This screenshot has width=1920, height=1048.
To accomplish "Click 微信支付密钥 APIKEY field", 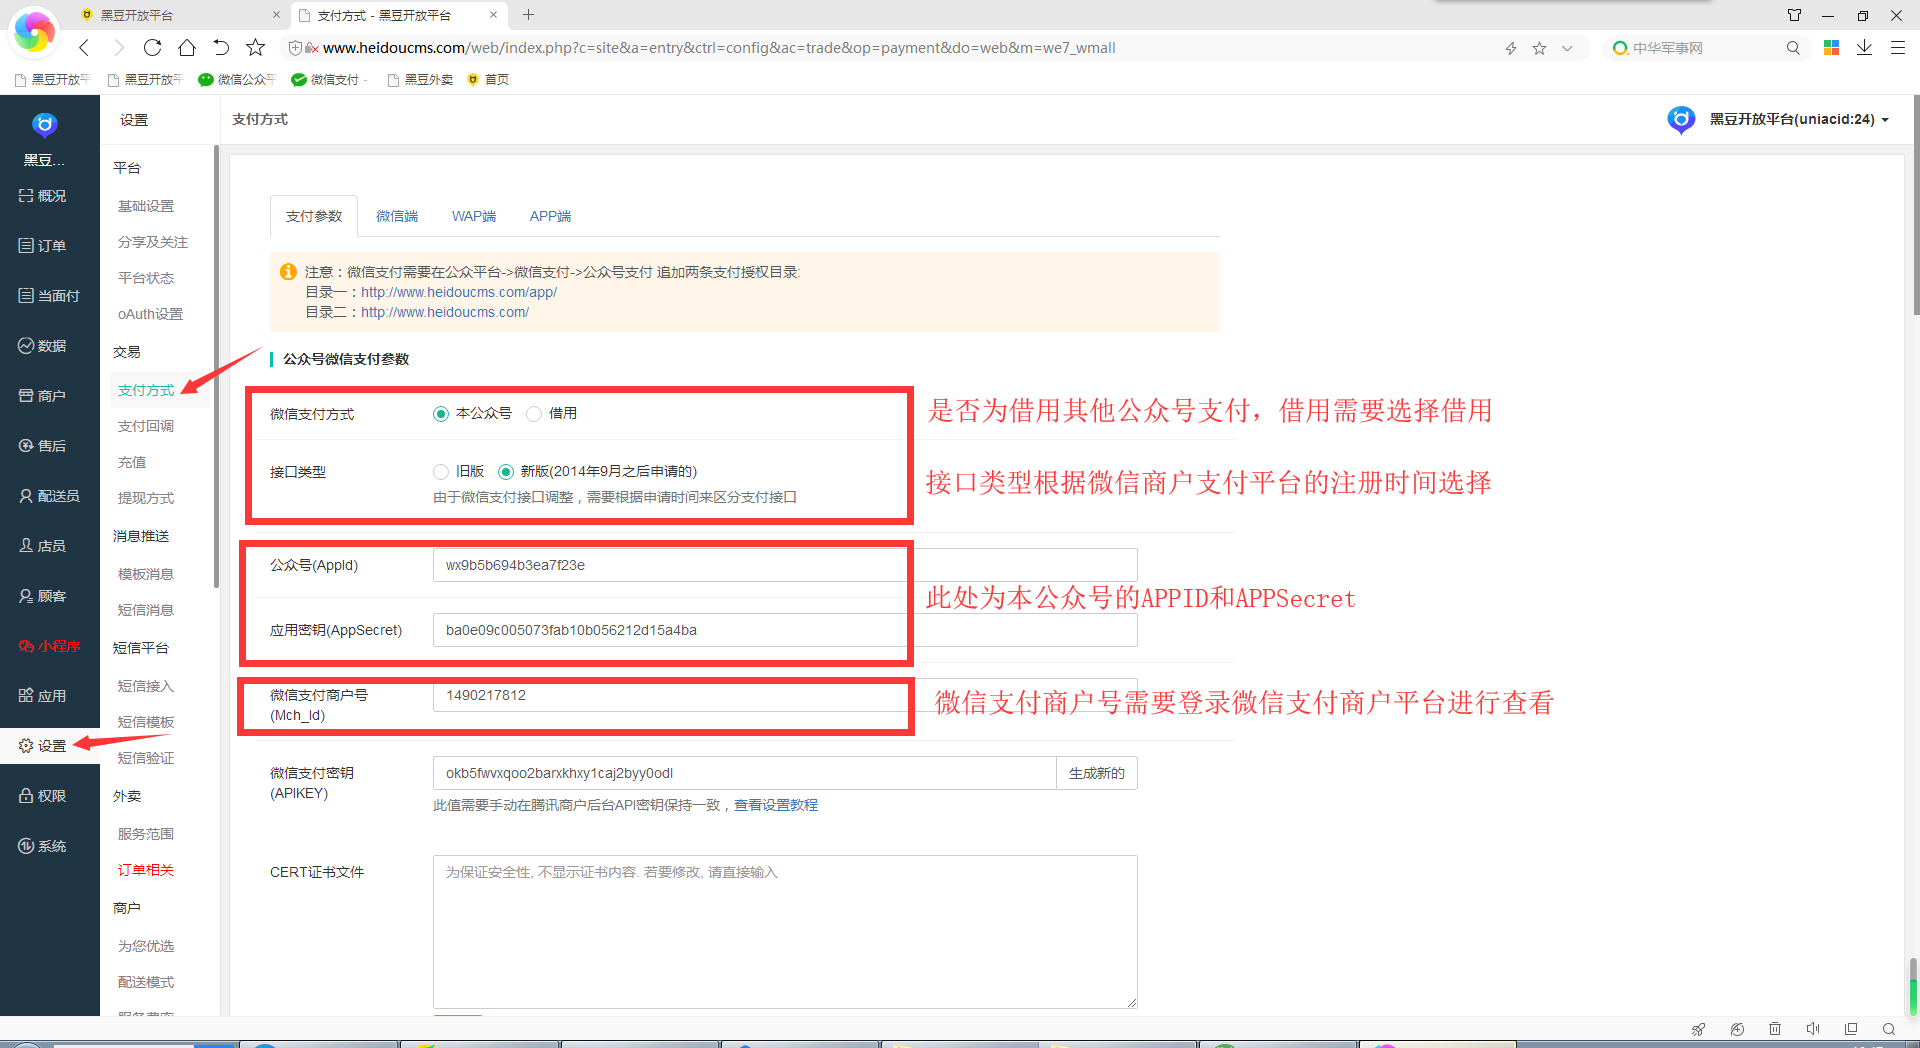I will point(745,773).
